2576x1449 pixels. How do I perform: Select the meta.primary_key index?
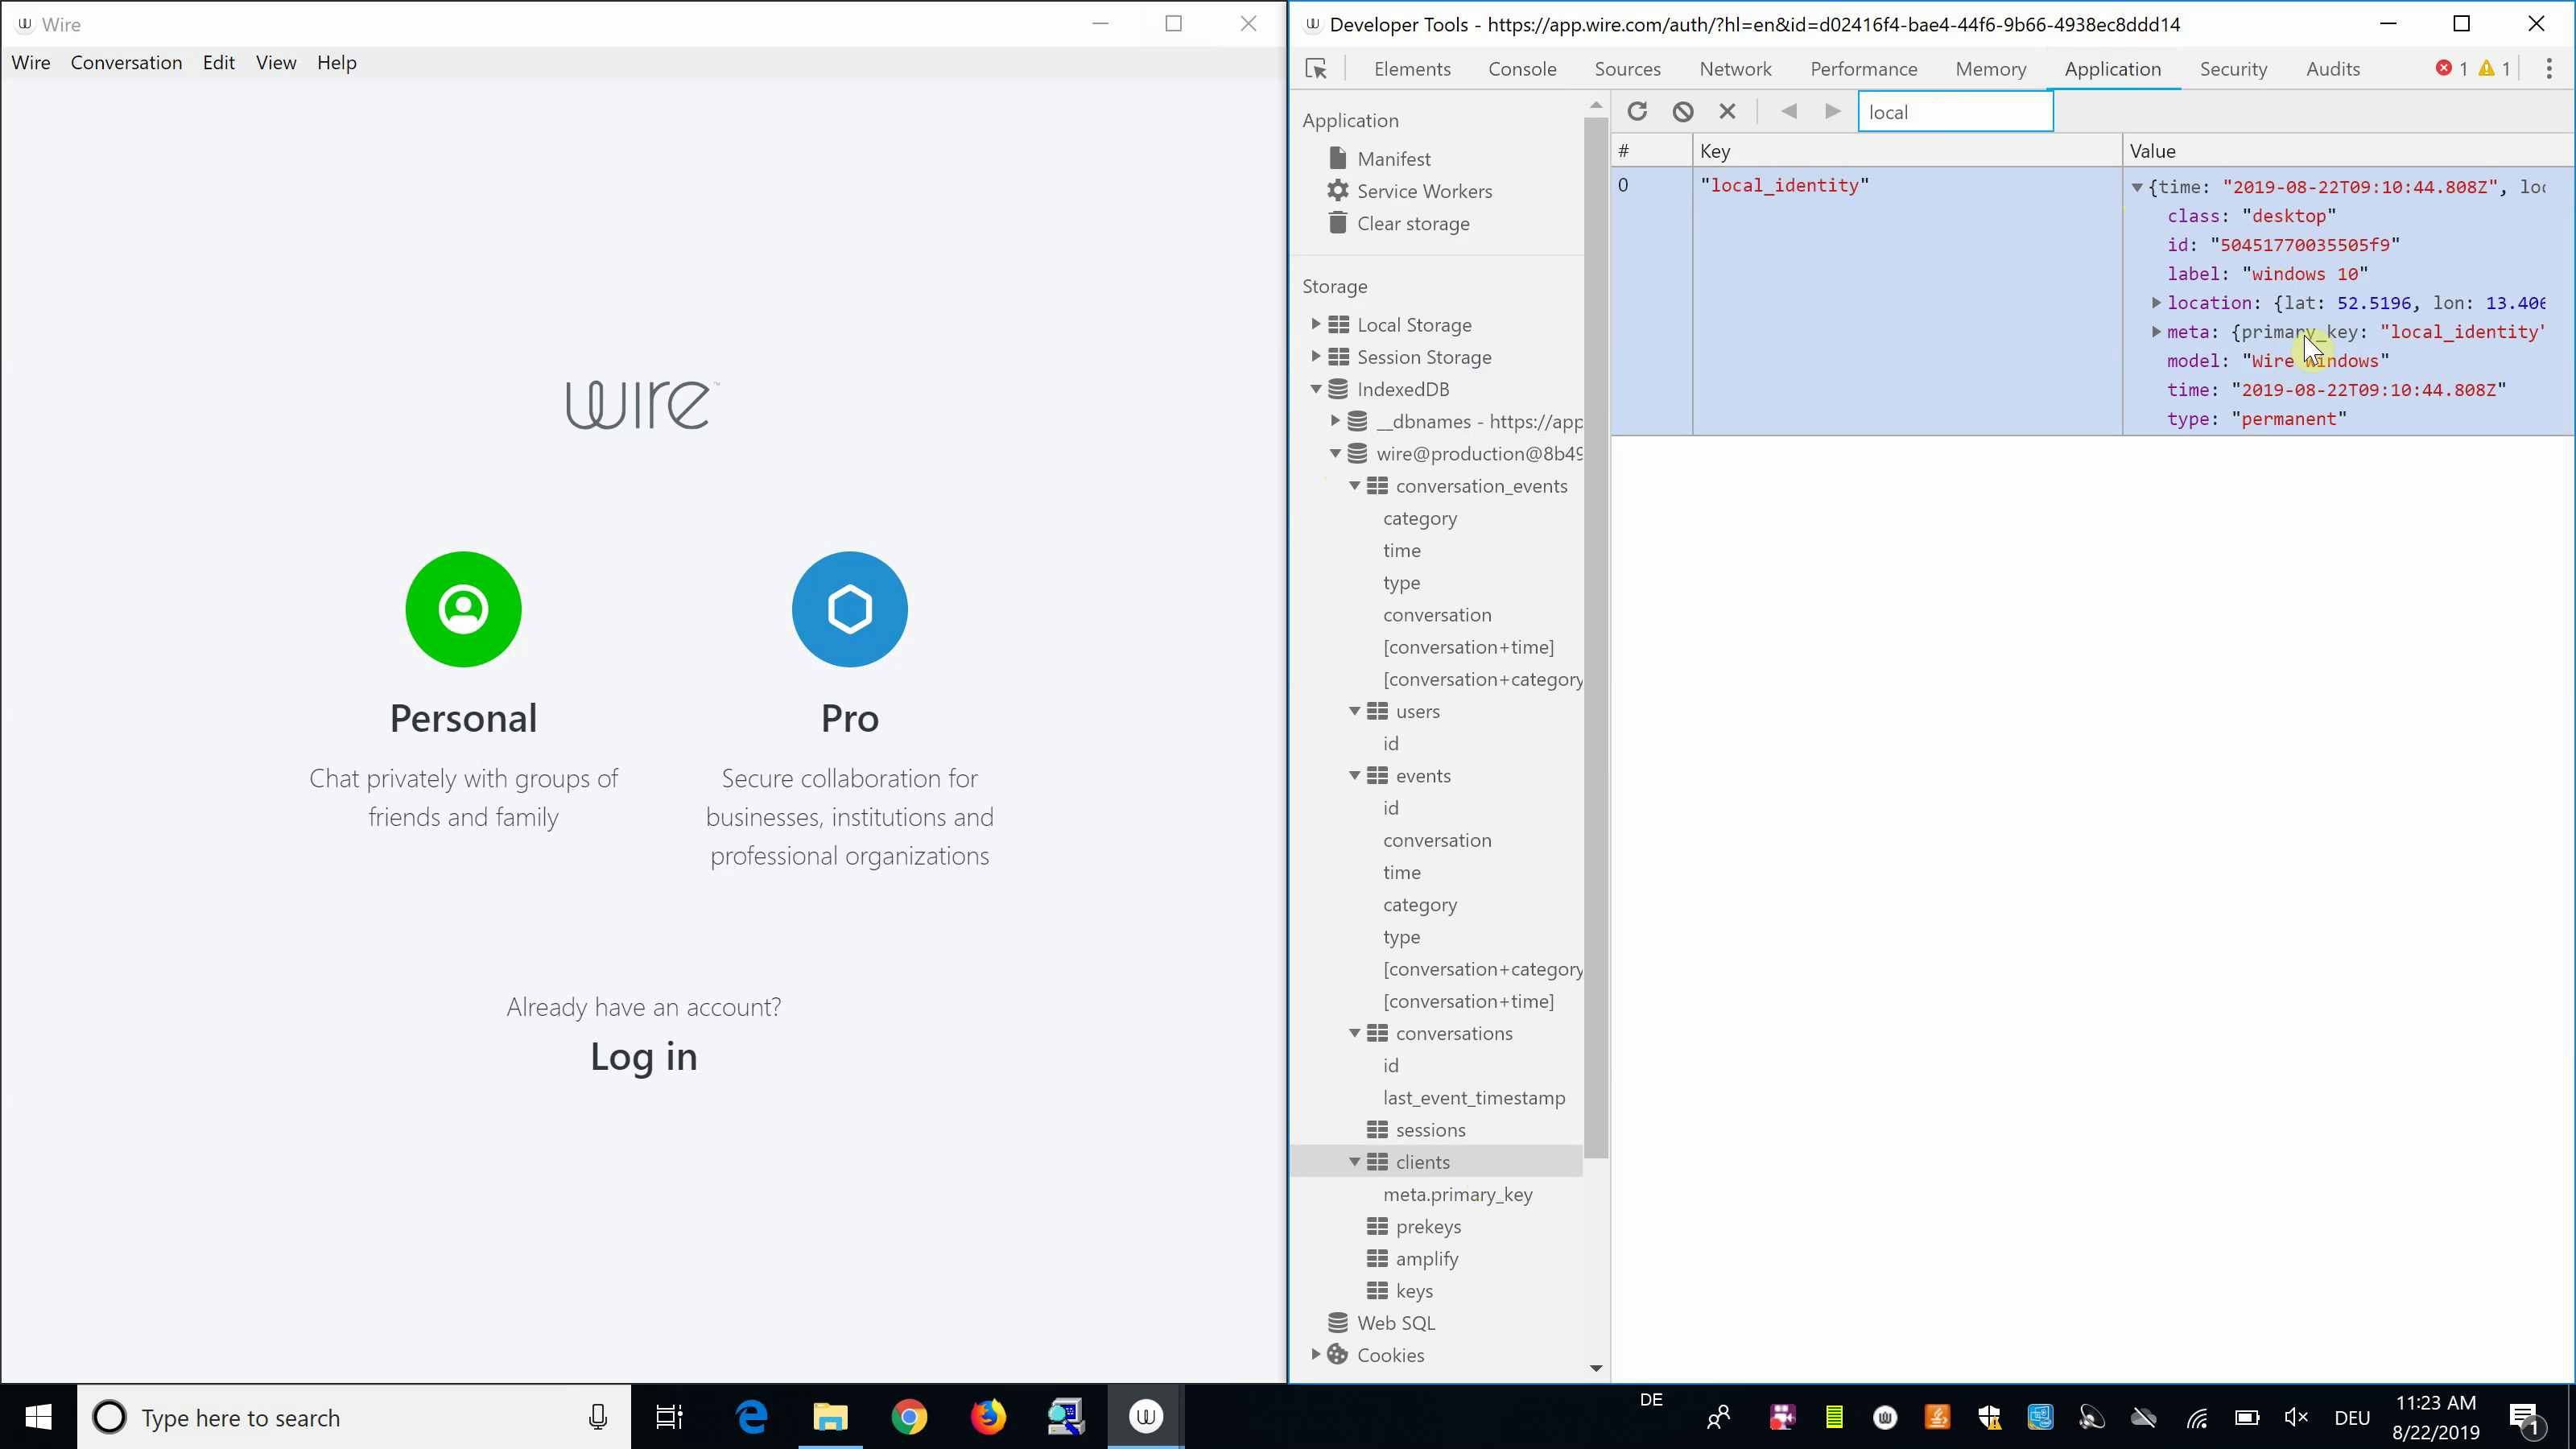(x=1457, y=1194)
